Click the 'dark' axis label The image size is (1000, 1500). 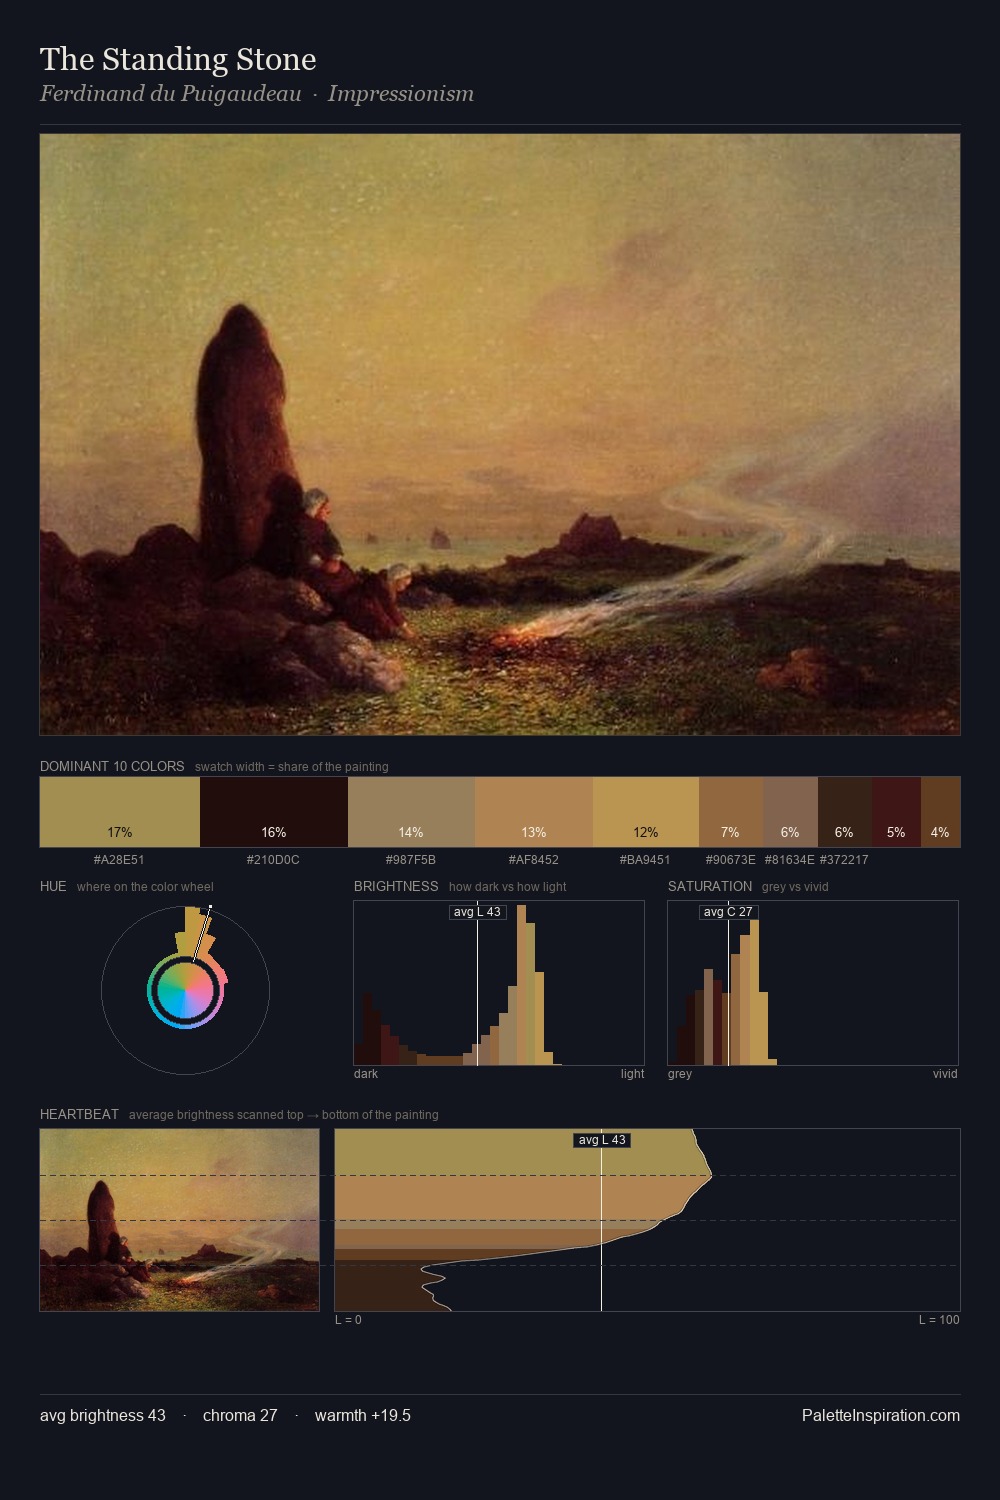(x=366, y=1074)
